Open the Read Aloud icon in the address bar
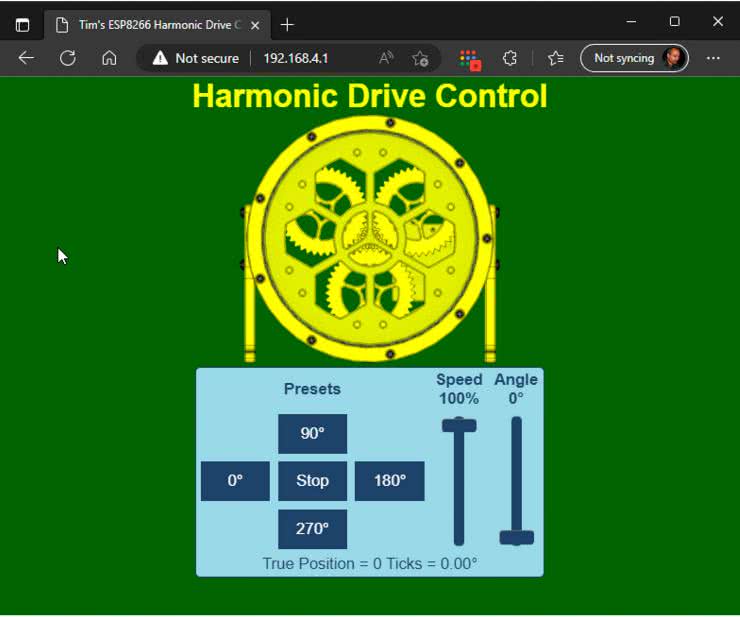The image size is (740, 617). point(386,58)
